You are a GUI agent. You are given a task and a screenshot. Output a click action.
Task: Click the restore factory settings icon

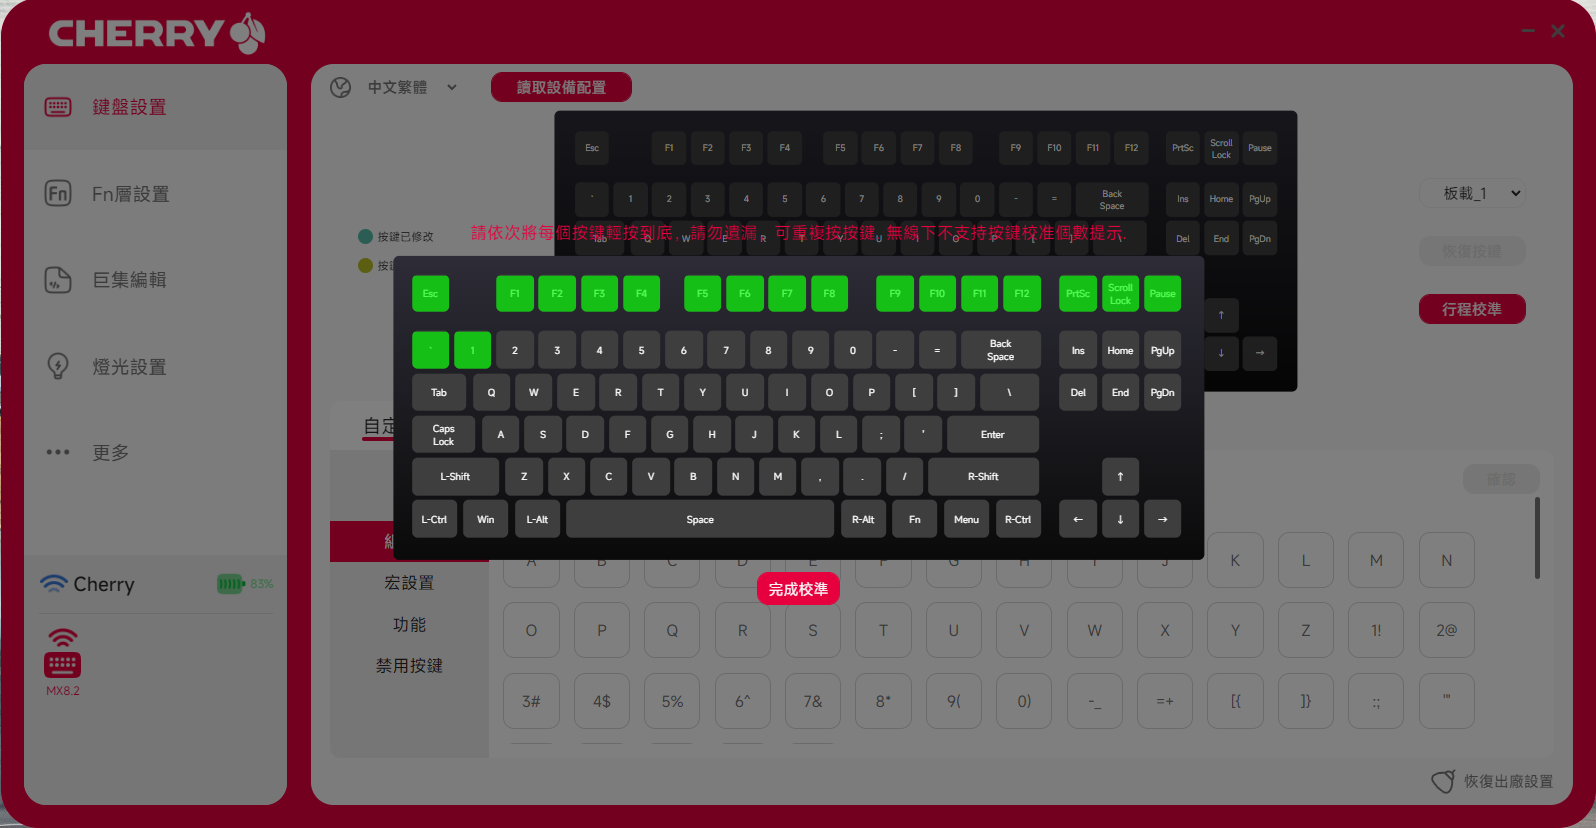pos(1443,781)
